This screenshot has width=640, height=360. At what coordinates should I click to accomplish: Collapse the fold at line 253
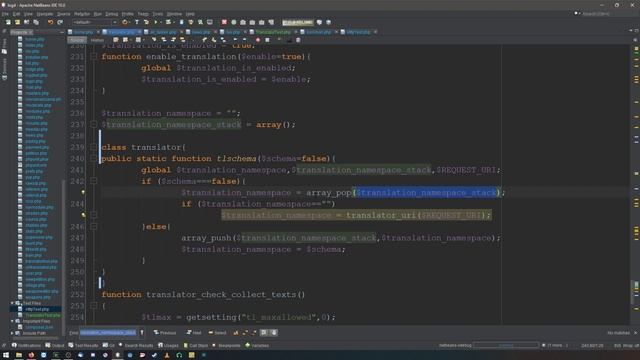(x=93, y=306)
